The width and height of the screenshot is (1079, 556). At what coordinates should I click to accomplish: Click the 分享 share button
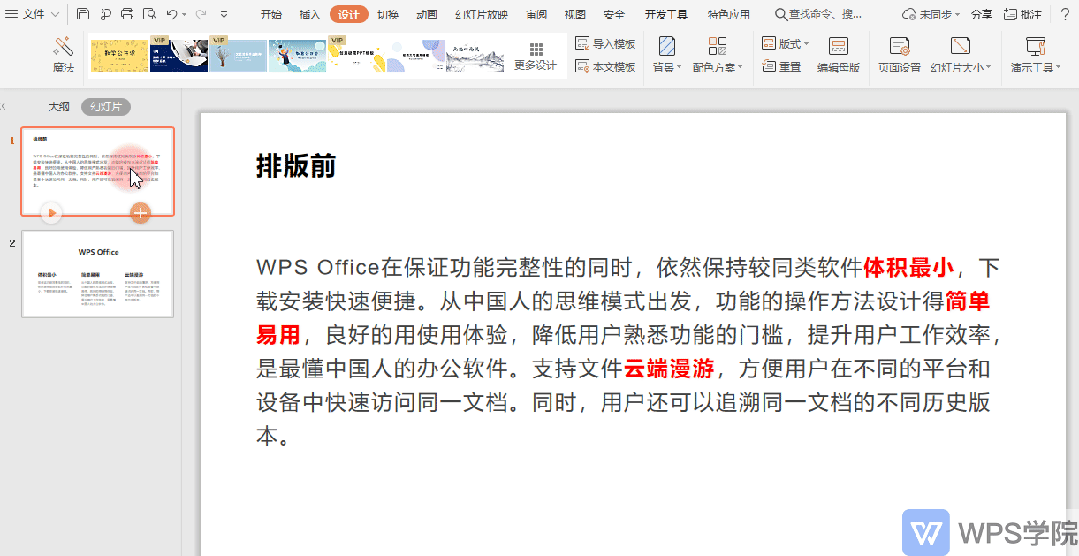981,14
